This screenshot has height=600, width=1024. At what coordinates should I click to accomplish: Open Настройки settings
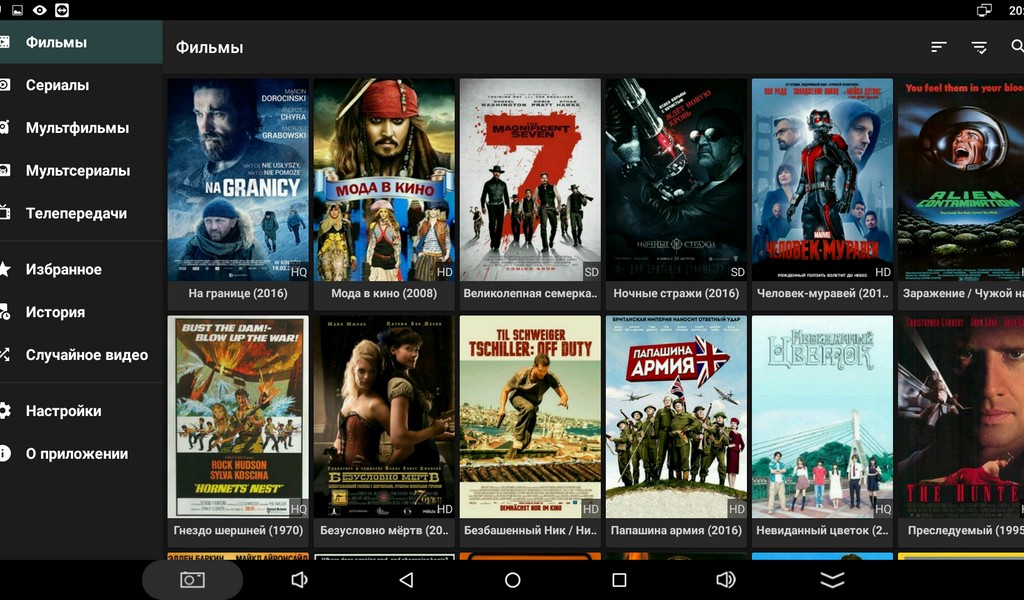tap(63, 411)
